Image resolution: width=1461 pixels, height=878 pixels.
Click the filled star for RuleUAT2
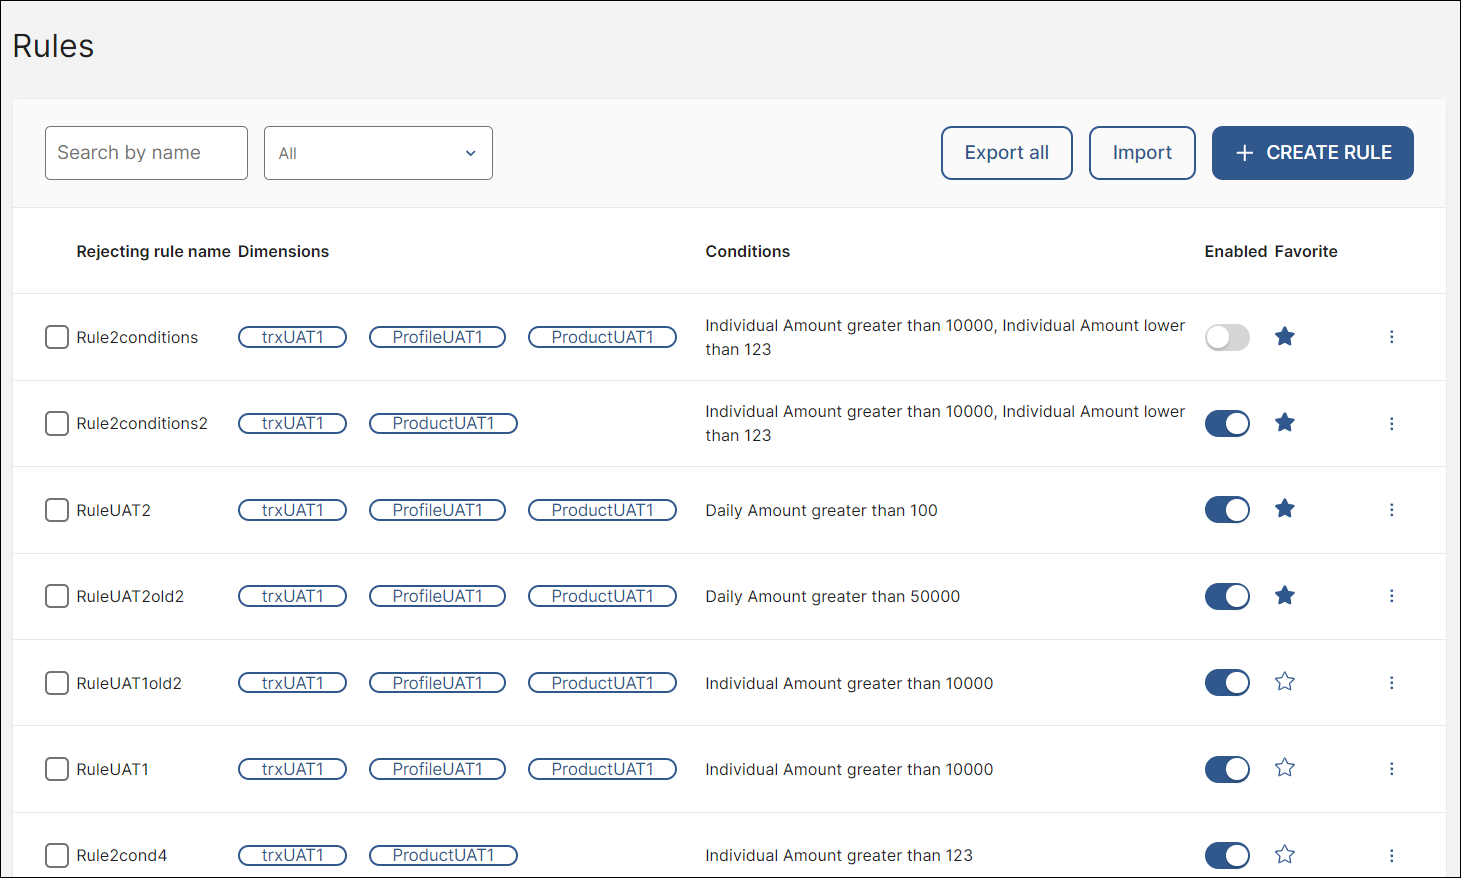(1285, 509)
